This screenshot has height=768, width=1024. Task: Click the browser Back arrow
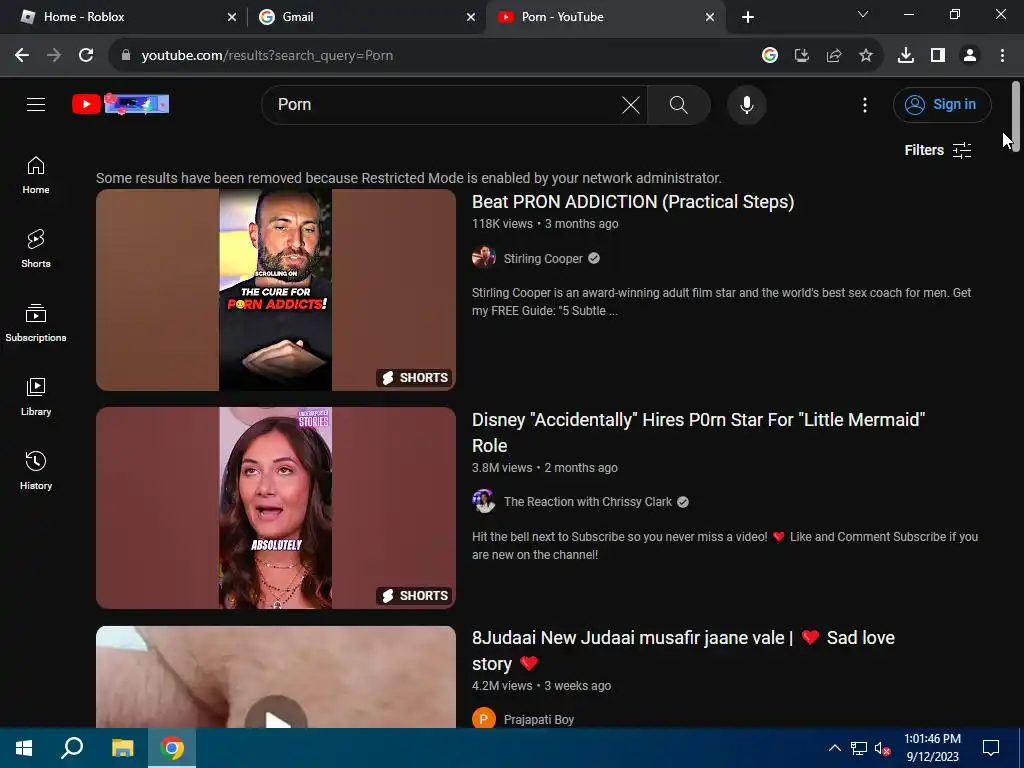tap(22, 56)
